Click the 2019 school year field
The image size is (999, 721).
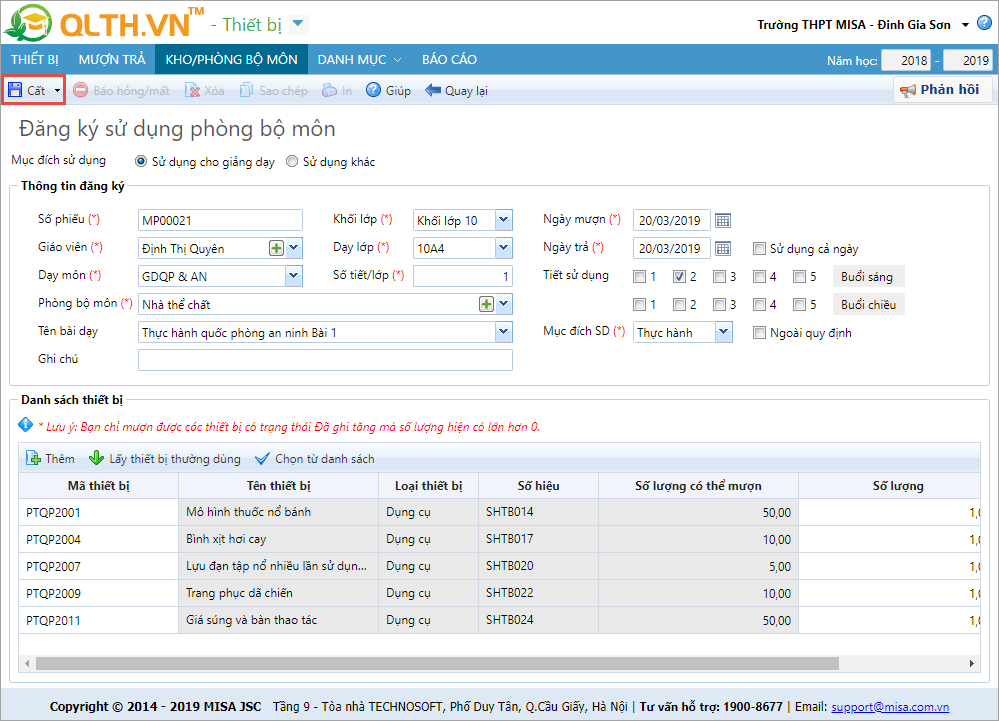[967, 61]
